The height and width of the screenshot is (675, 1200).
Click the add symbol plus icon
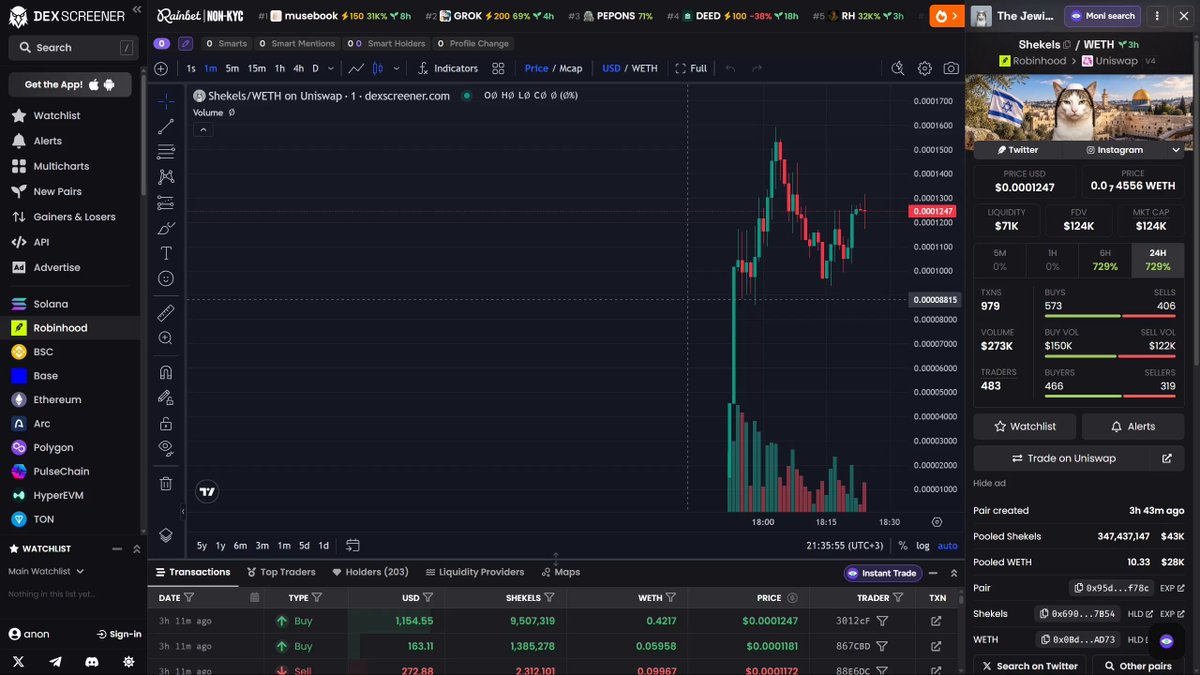point(161,68)
